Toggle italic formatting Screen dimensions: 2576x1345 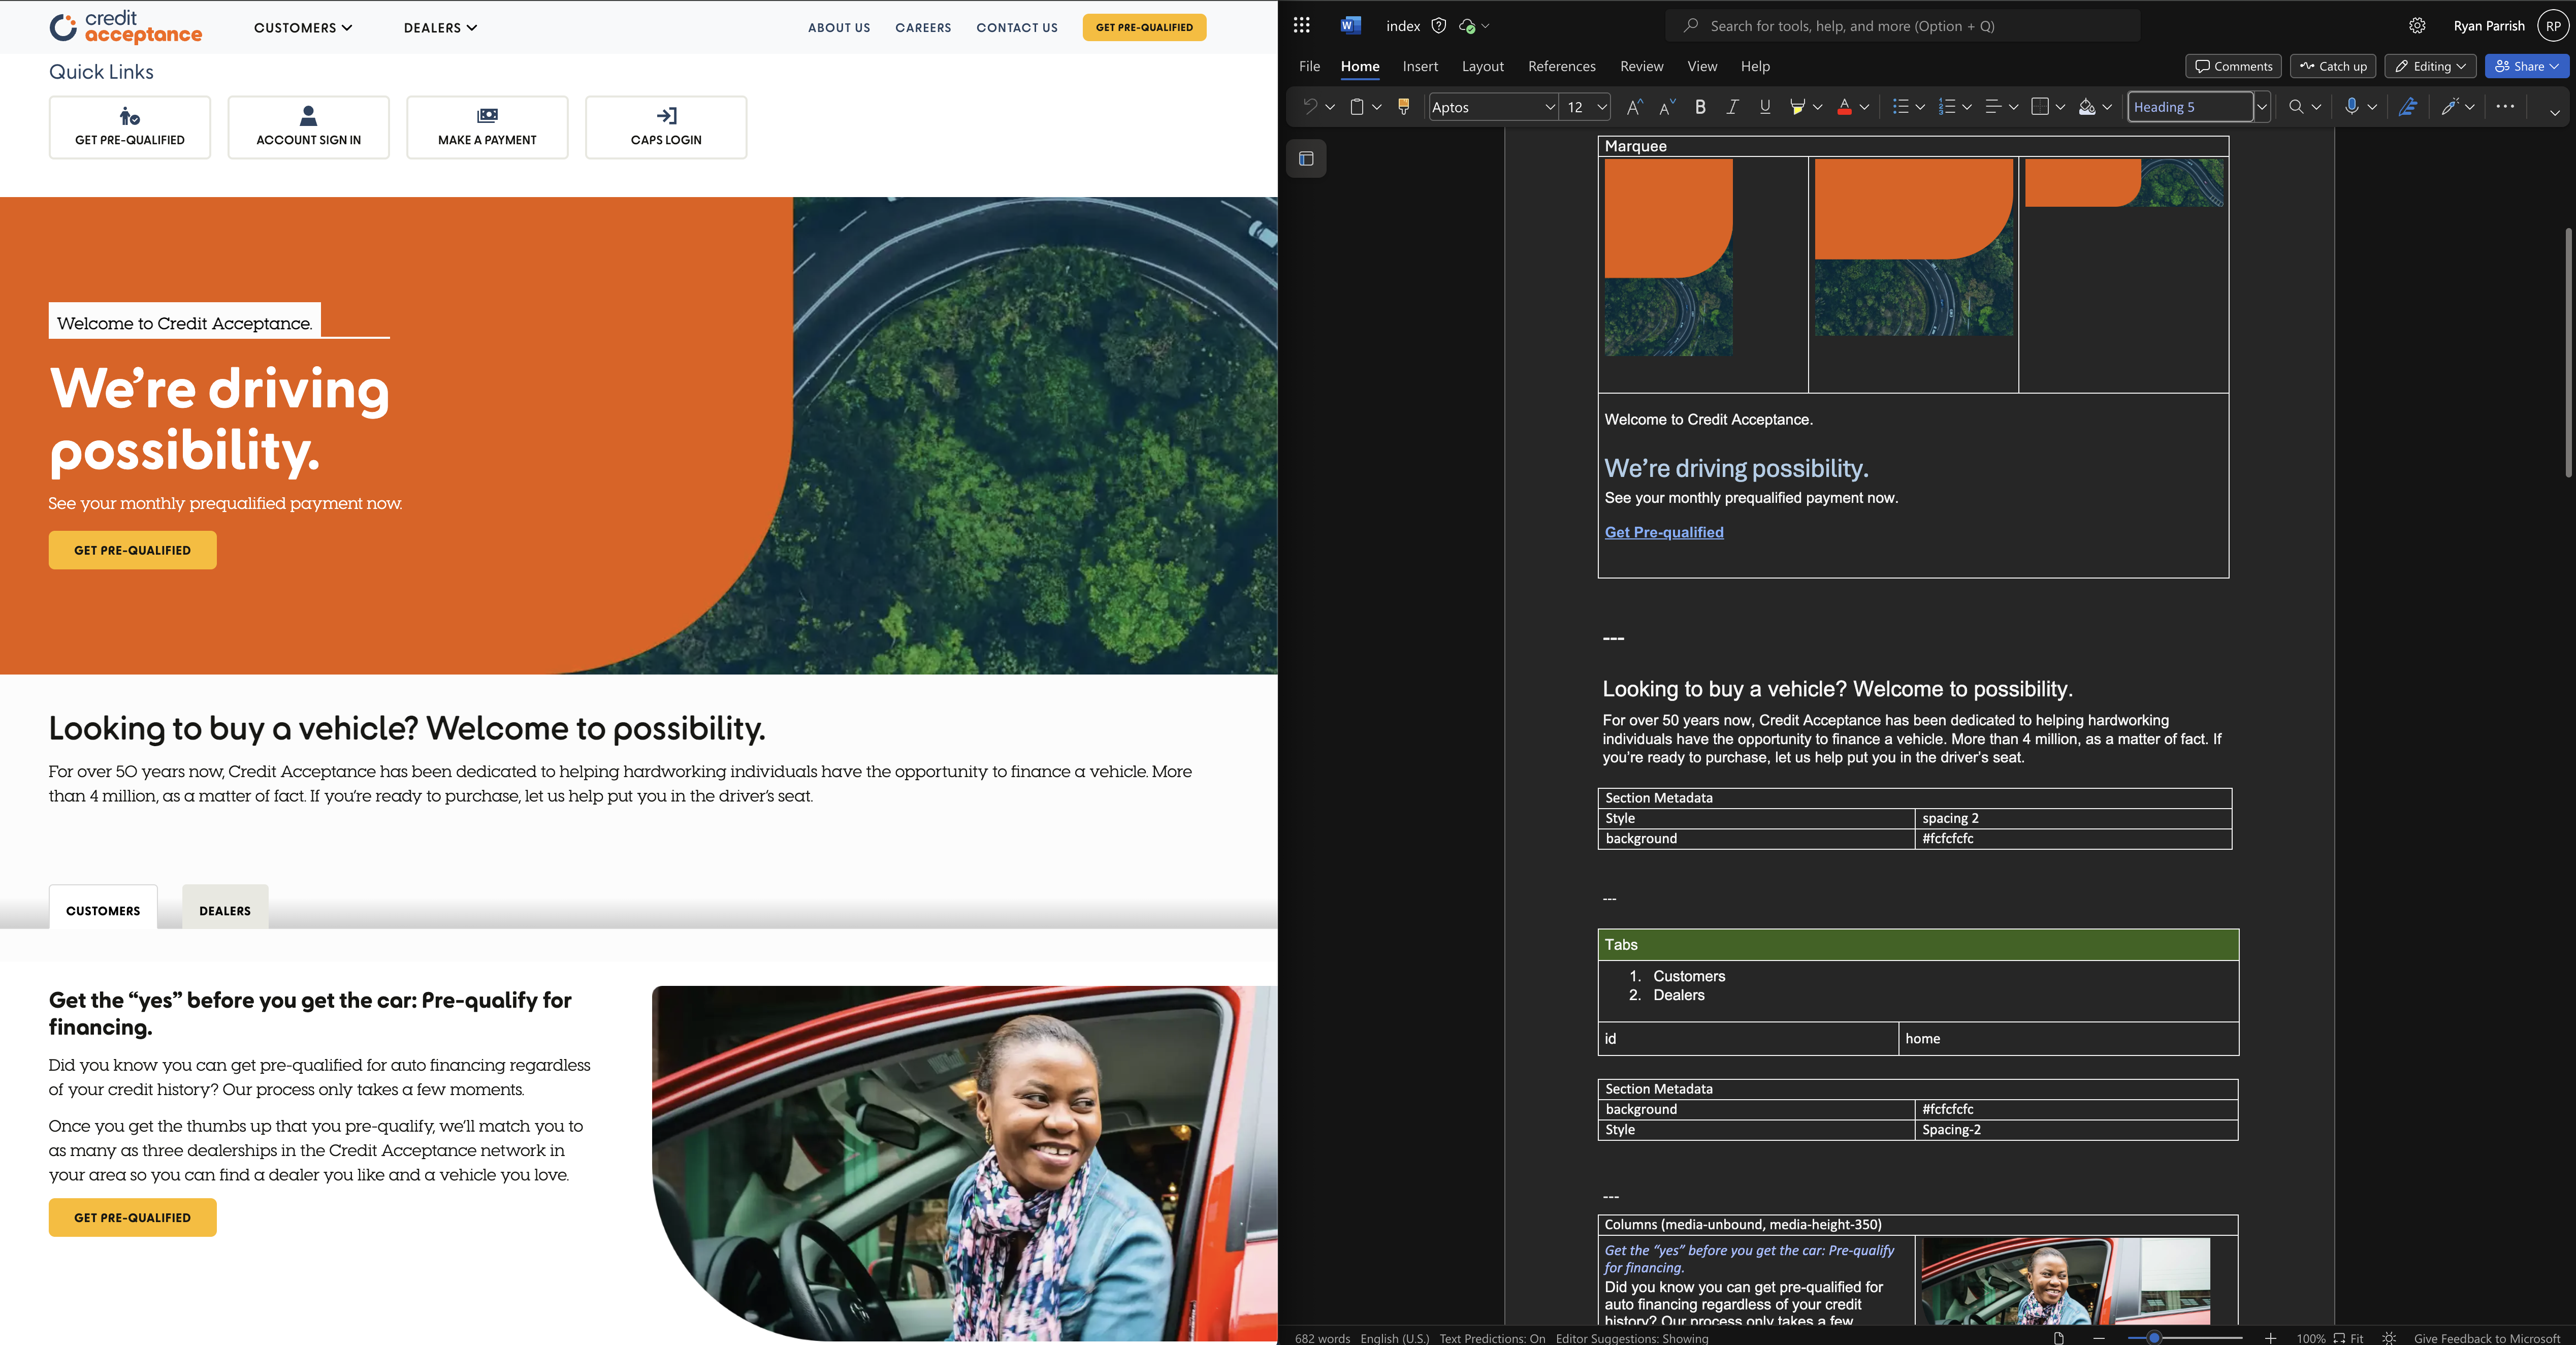[1732, 107]
